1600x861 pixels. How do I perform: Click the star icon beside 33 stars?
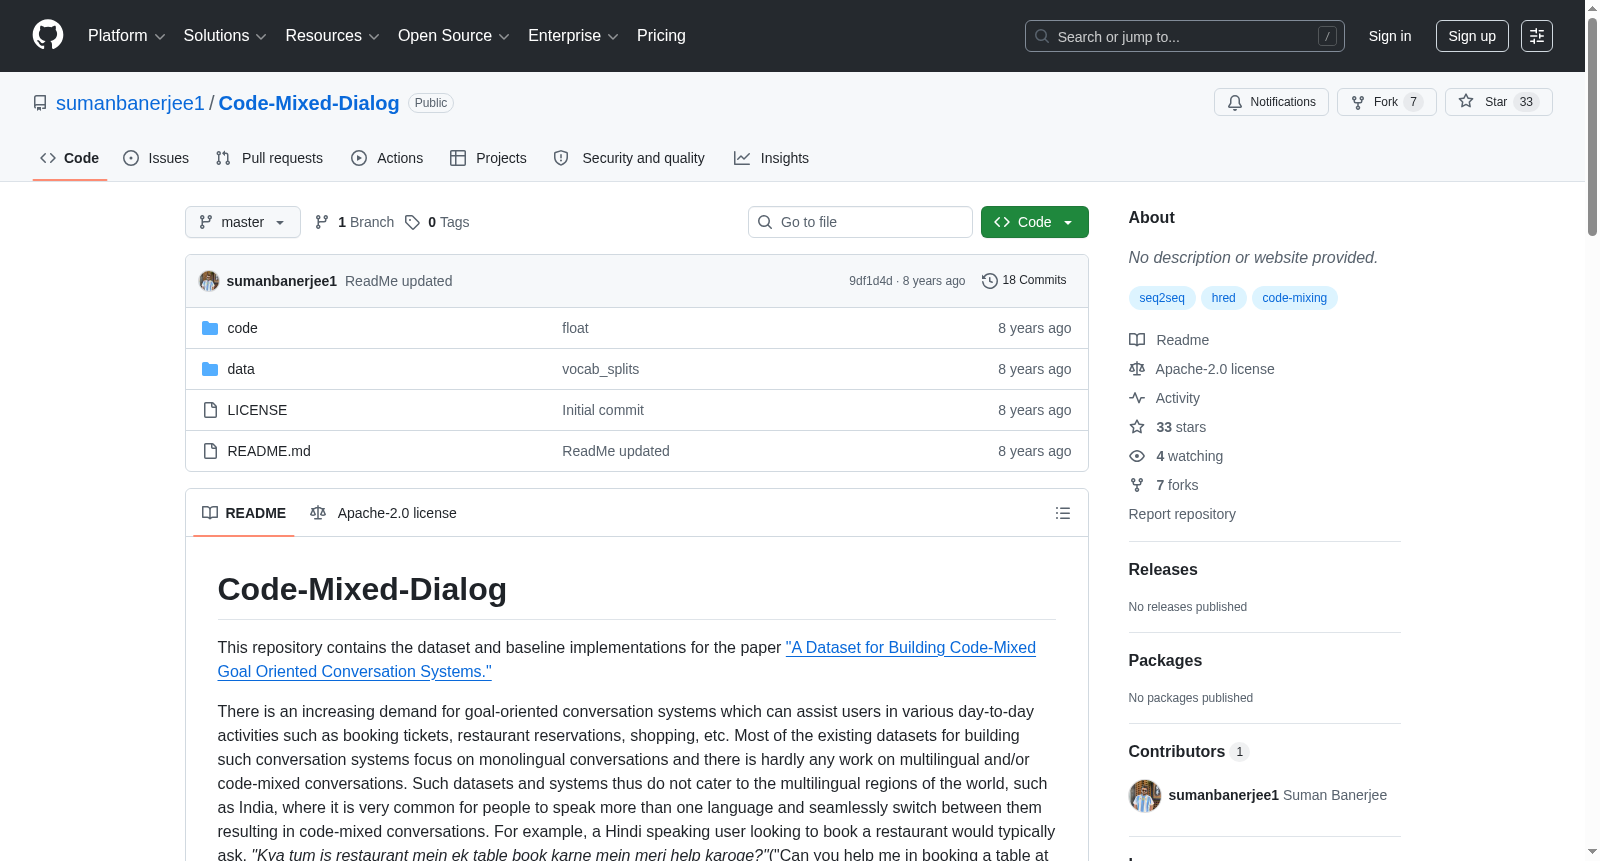click(x=1137, y=427)
